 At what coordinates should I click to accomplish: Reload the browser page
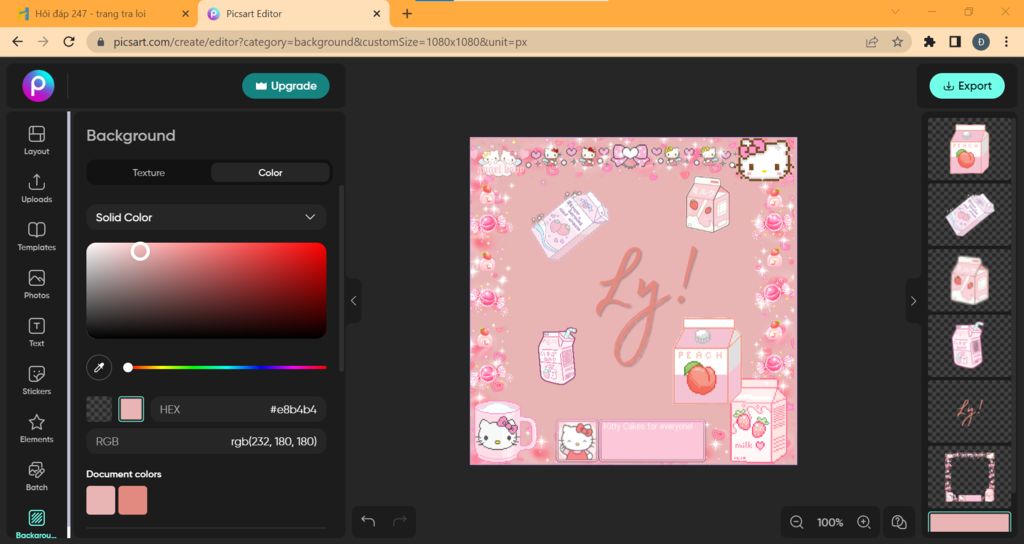point(69,42)
